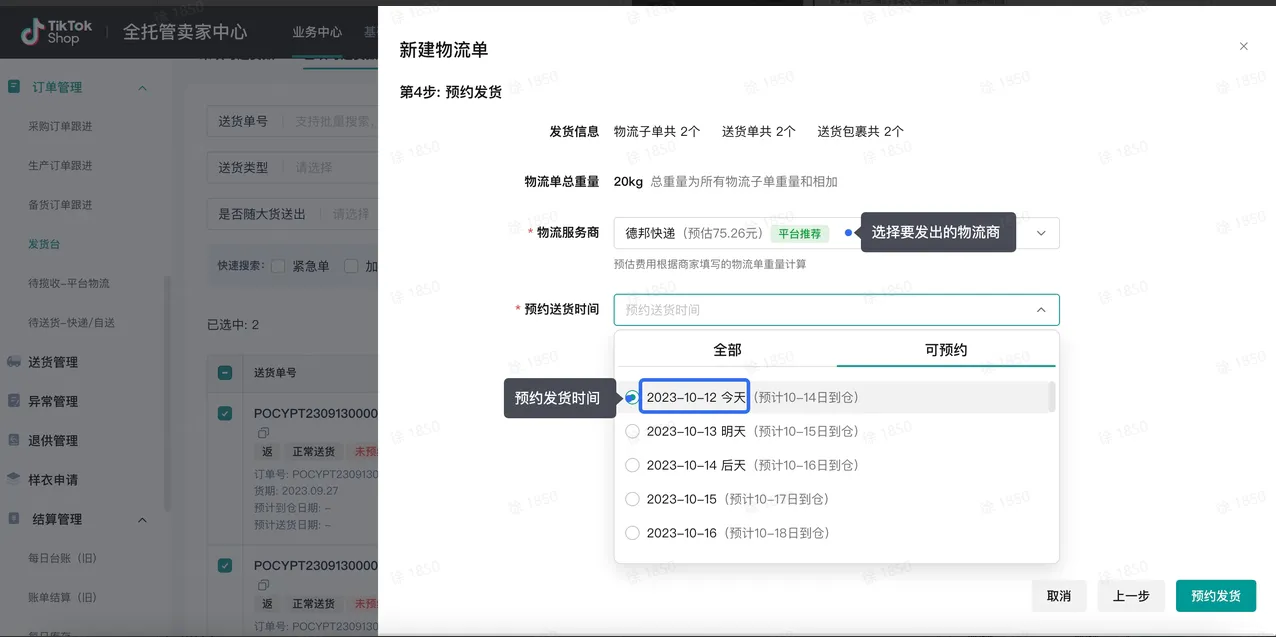Image resolution: width=1276 pixels, height=637 pixels.
Task: Open 备货订单跟进 in sidebar
Action: 60,204
